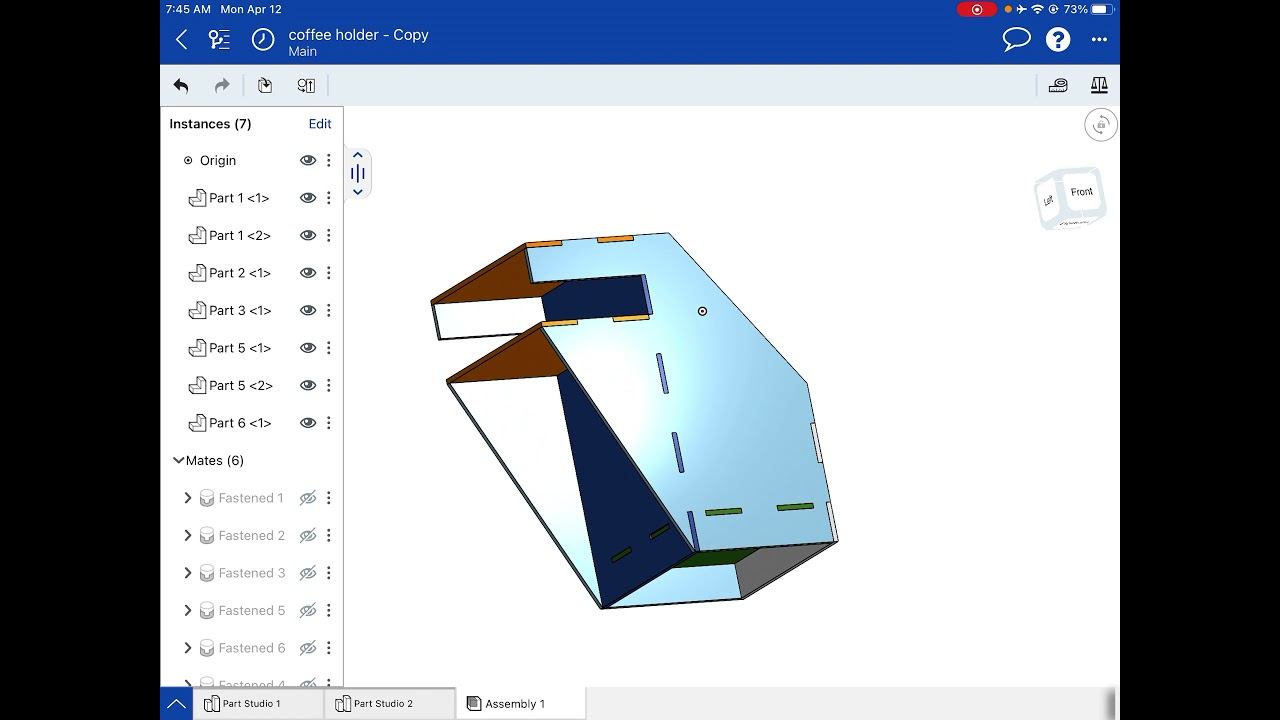This screenshot has height=720, width=1280.
Task: Collapse the Mates (6) section
Action: 178,460
